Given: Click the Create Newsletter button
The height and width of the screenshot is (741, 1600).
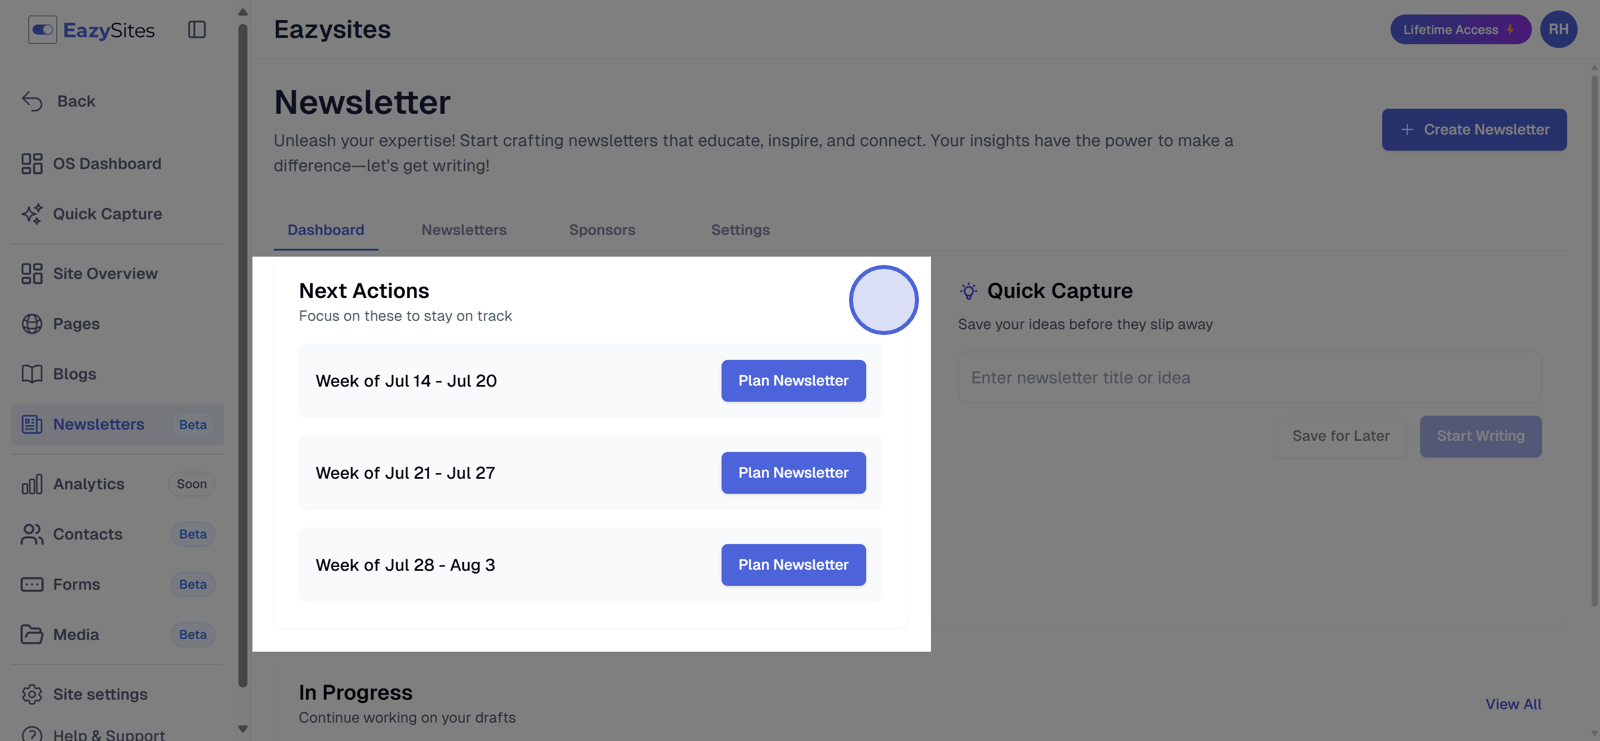Looking at the screenshot, I should (1474, 130).
